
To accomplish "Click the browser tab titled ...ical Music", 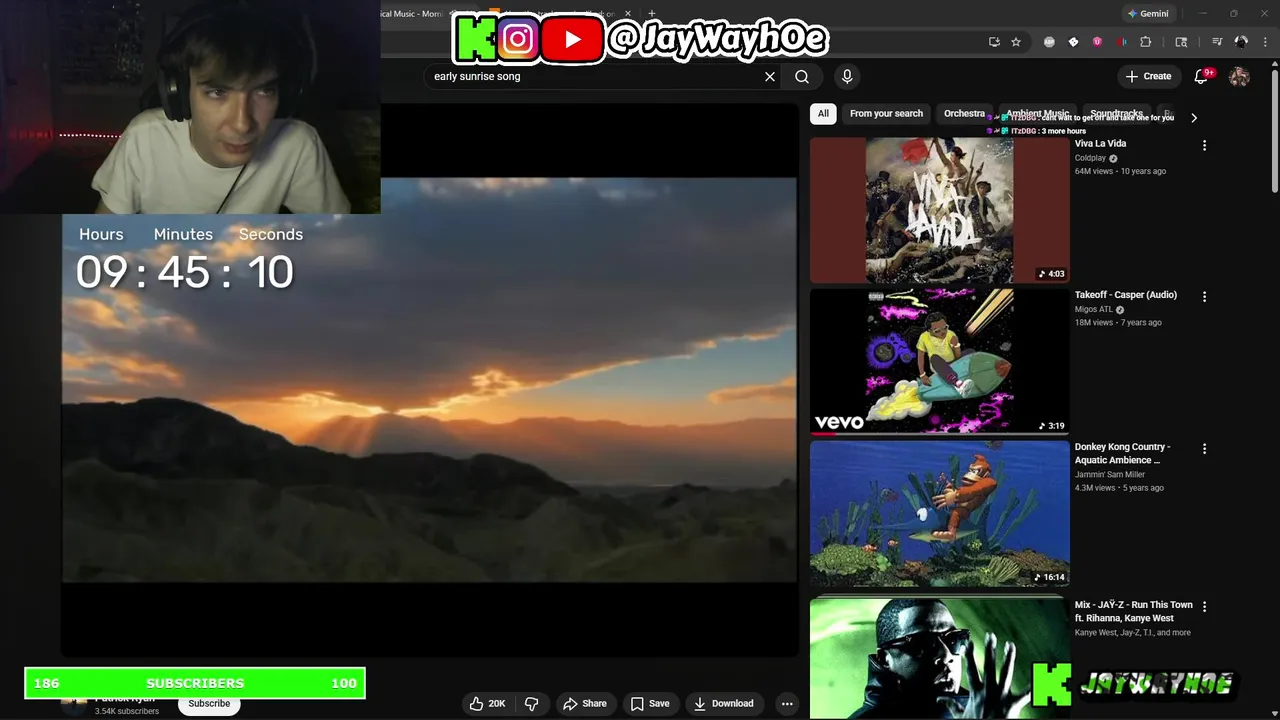I will click(x=415, y=14).
